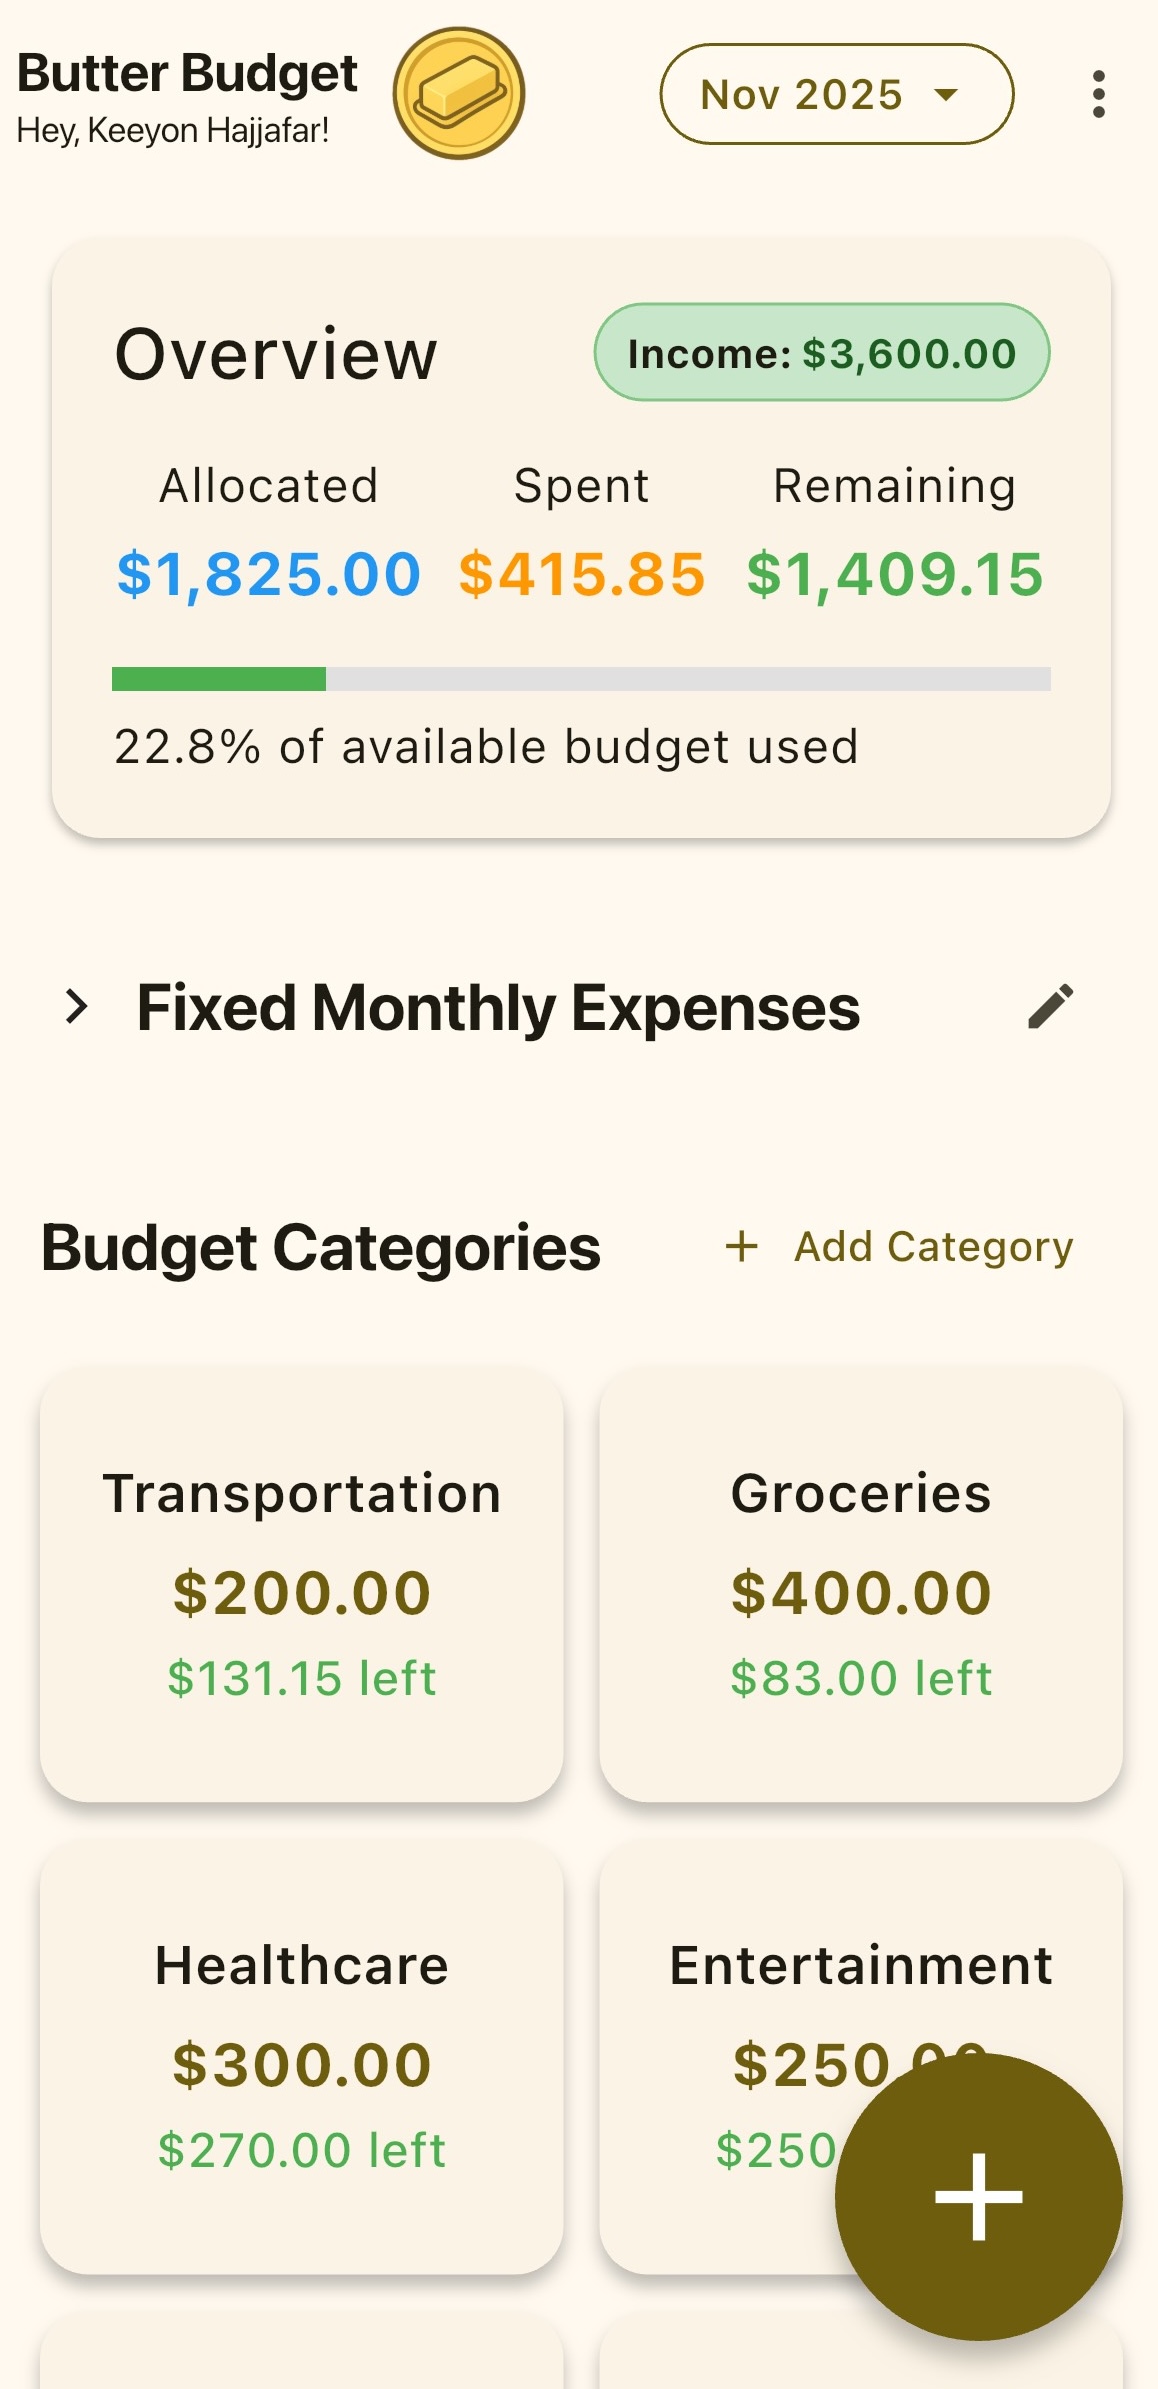Click the Allocated amount $1,825.00
This screenshot has width=1158, height=2389.
(268, 575)
